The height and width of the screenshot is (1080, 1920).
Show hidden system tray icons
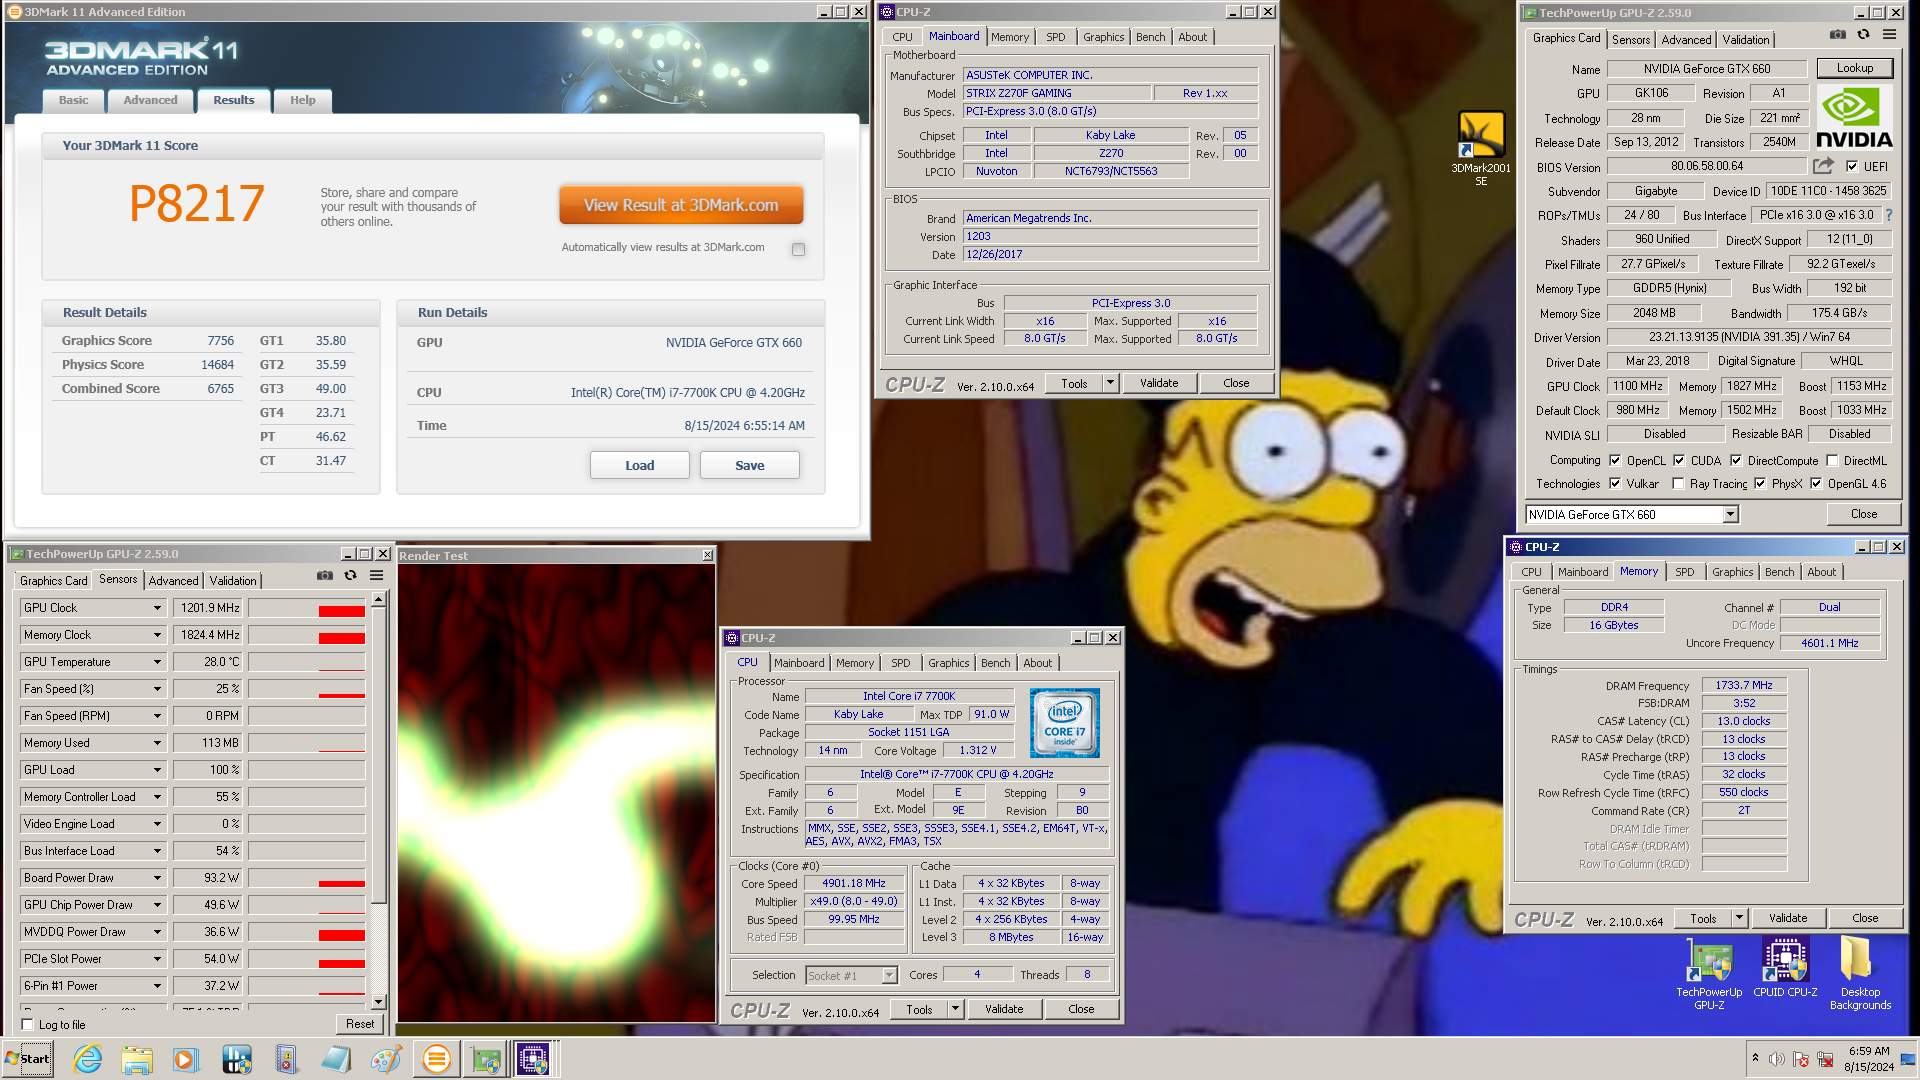click(x=1755, y=1058)
